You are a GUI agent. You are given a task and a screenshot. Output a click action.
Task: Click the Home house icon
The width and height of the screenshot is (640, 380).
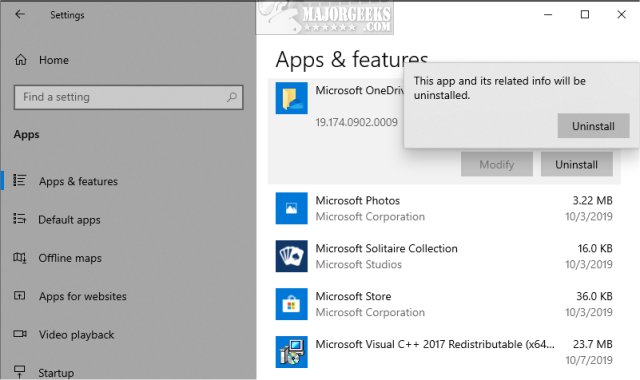[x=20, y=60]
